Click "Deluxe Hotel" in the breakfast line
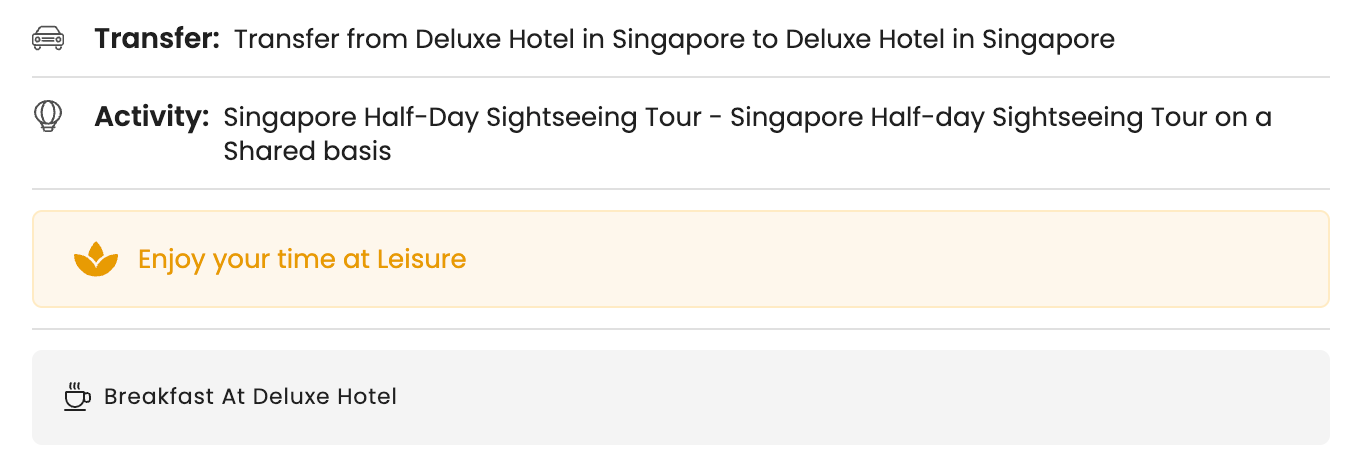This screenshot has height=456, width=1354. click(325, 397)
